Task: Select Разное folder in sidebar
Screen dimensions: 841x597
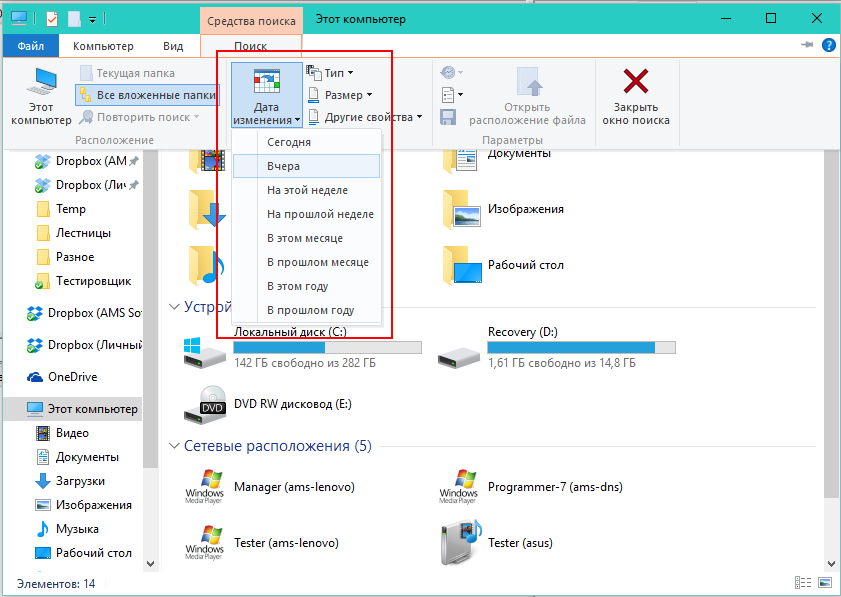Action: 65,257
